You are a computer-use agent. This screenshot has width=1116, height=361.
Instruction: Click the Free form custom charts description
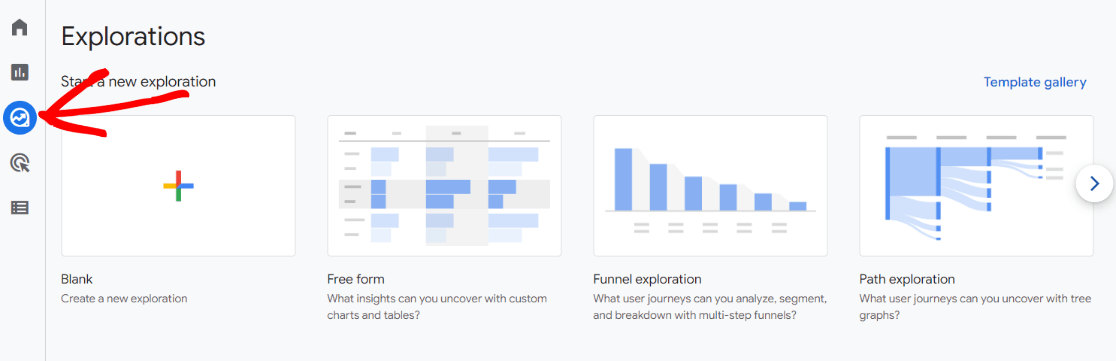[437, 306]
